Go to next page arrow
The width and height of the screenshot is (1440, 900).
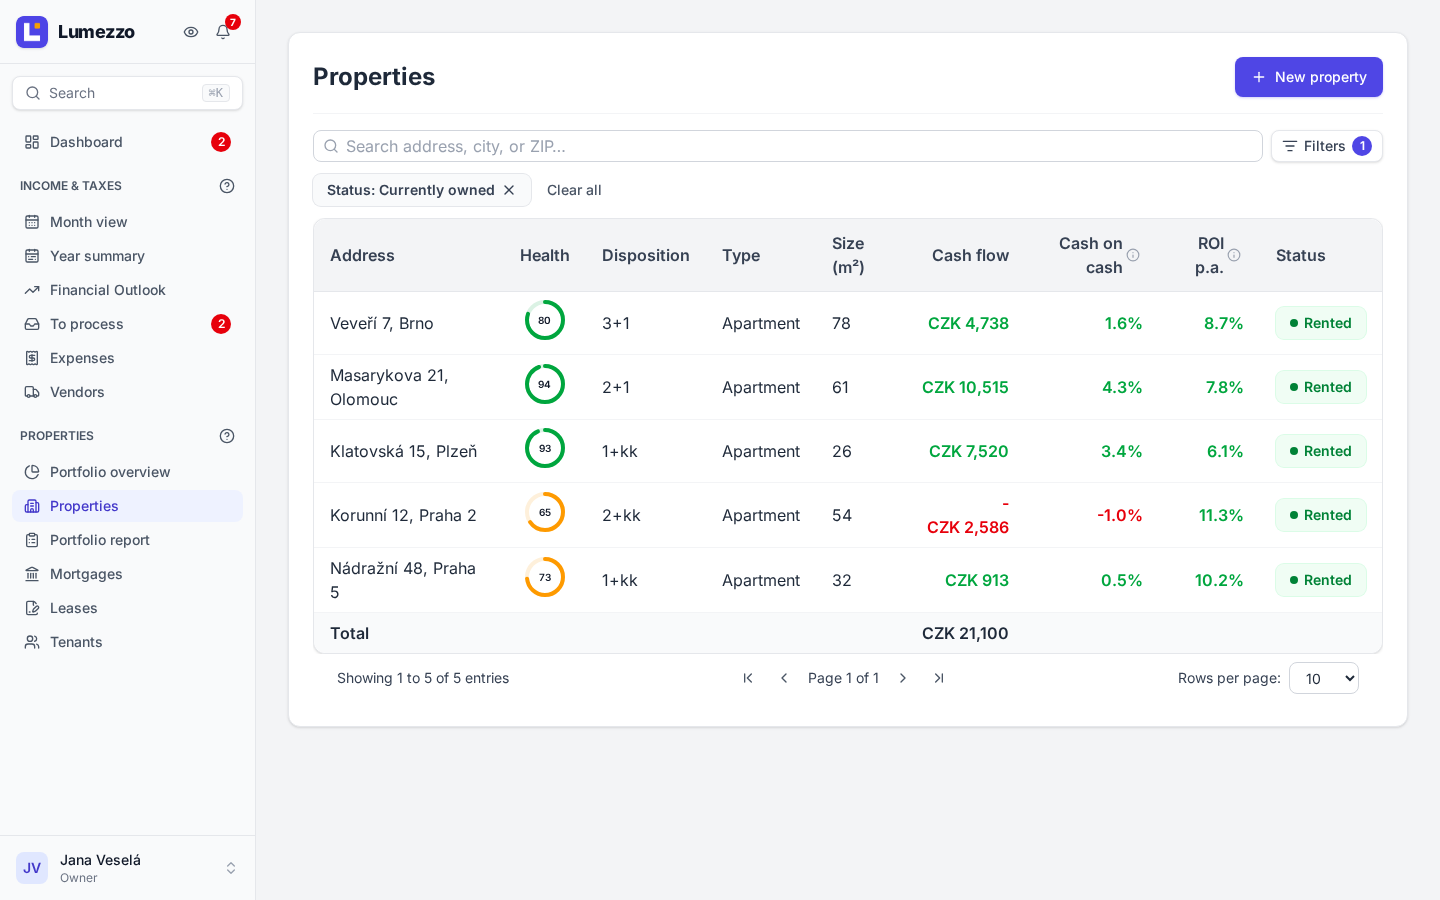coord(903,678)
